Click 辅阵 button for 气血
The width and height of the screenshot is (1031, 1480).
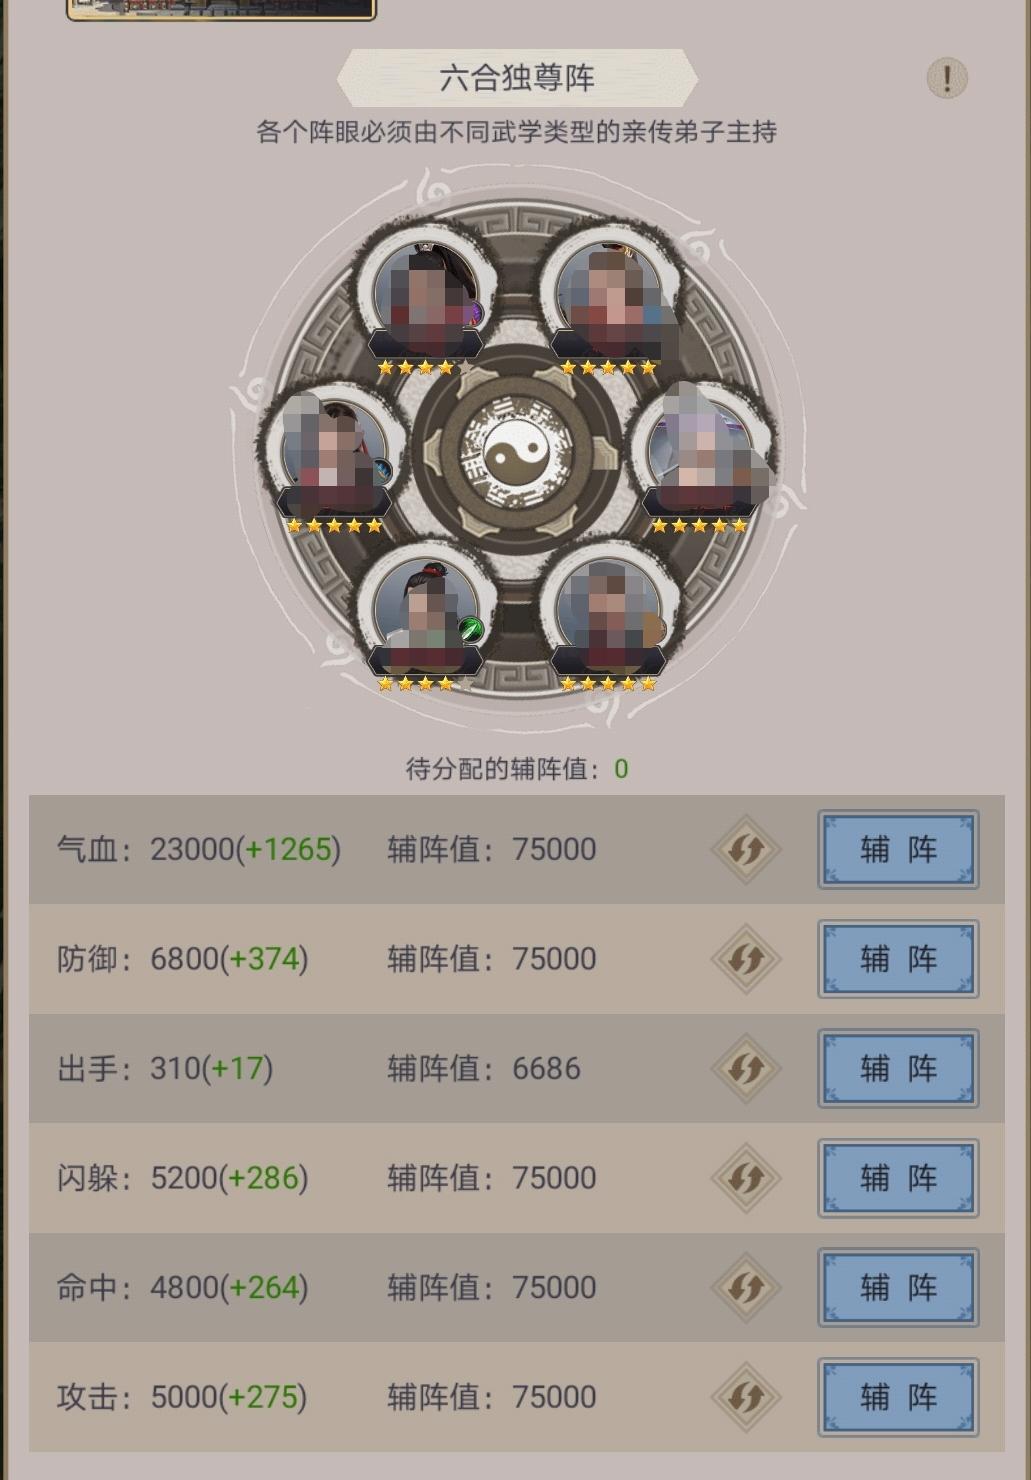click(898, 850)
